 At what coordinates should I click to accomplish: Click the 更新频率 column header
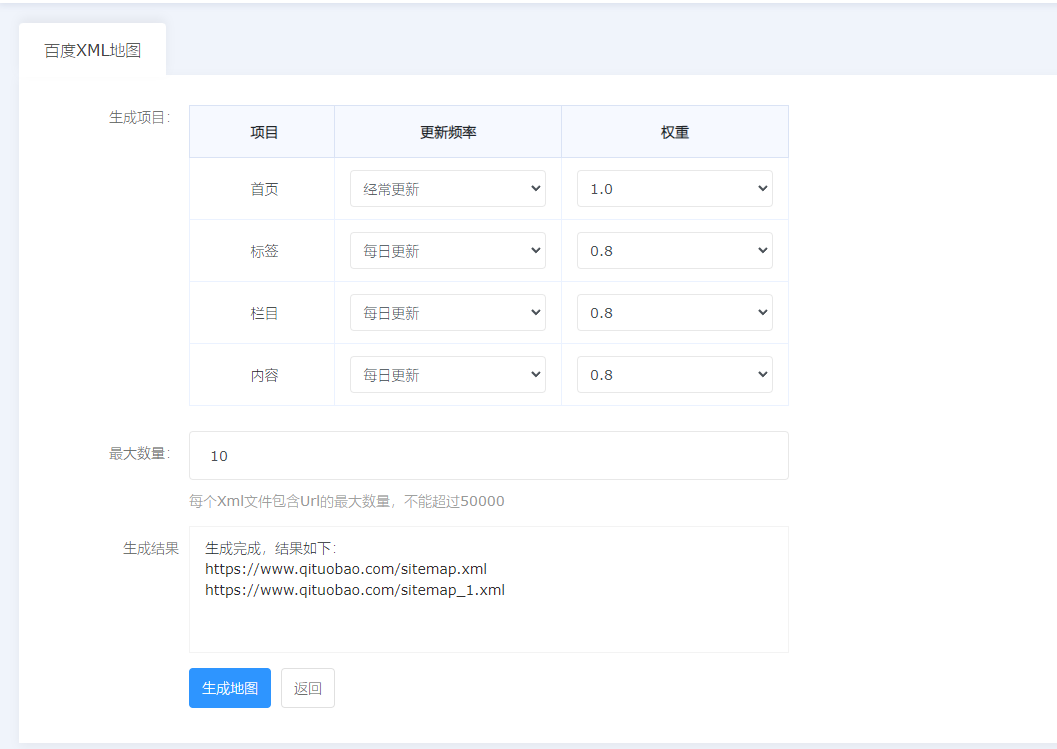pyautogui.click(x=448, y=132)
